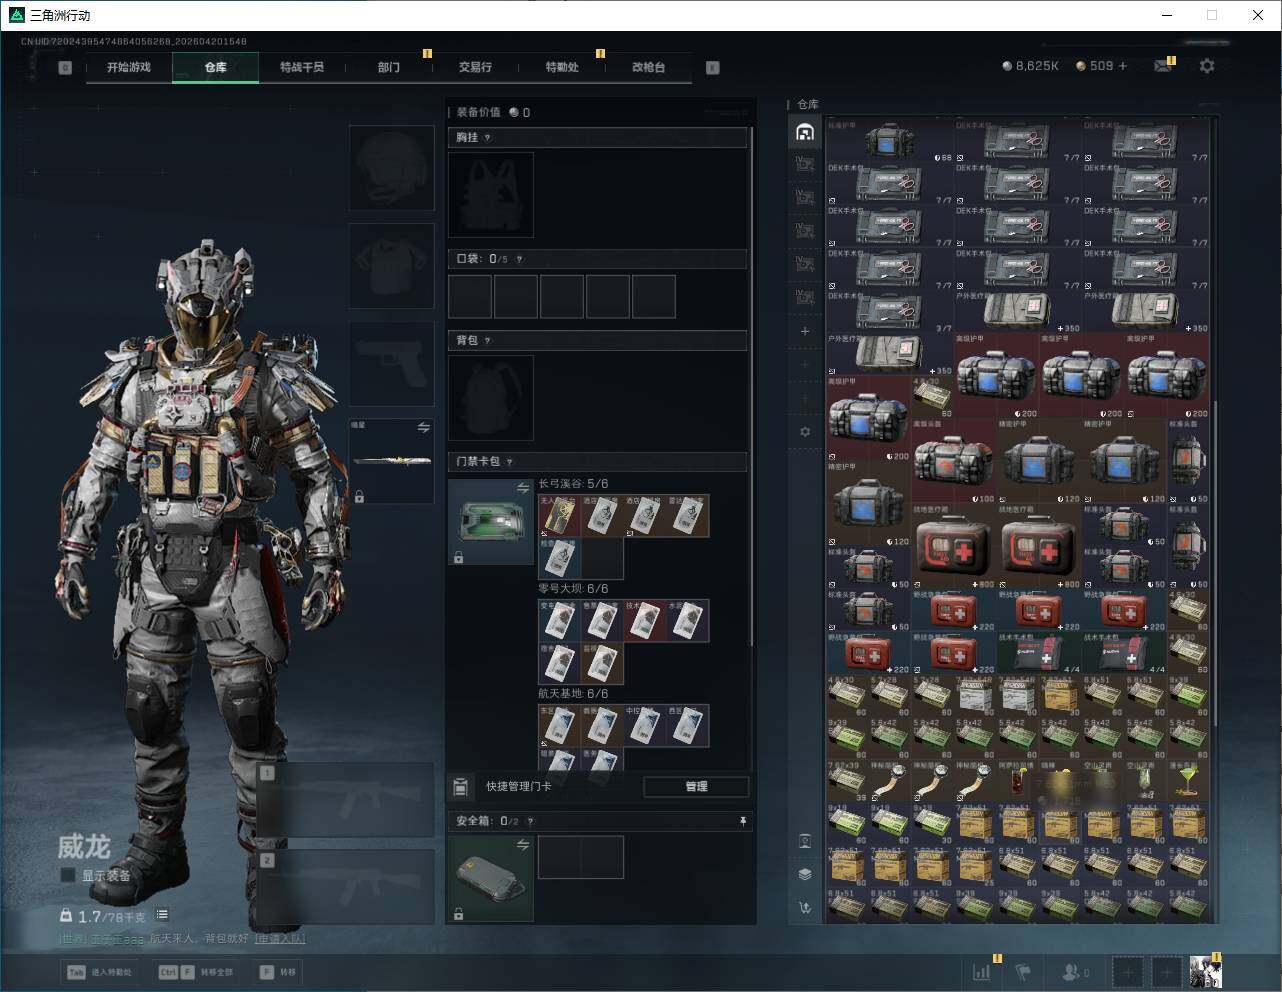Open the settings gear in top bar
Screen dimensions: 1282x992
pyautogui.click(x=1207, y=65)
